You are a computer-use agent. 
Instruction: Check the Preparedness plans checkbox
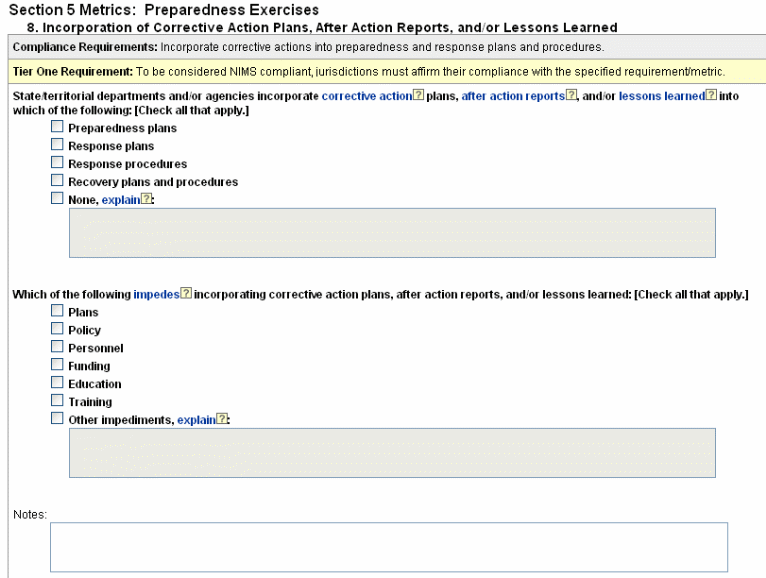pyautogui.click(x=57, y=128)
